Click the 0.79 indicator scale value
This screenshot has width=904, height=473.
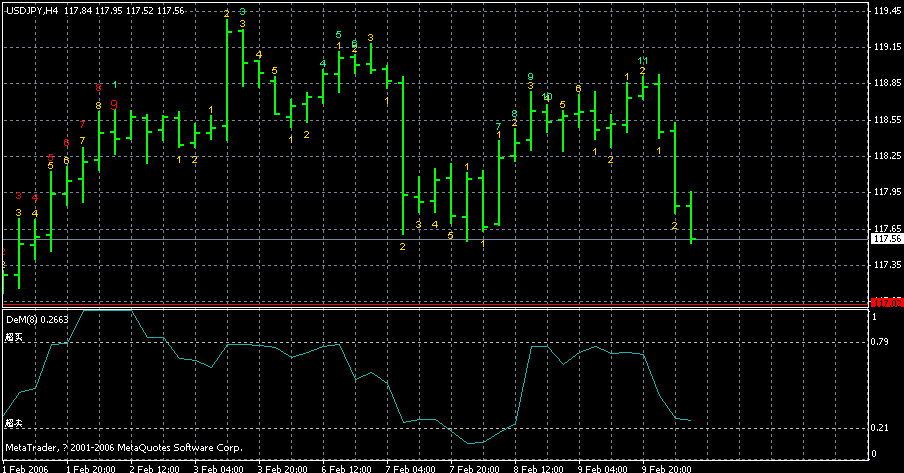[x=881, y=342]
